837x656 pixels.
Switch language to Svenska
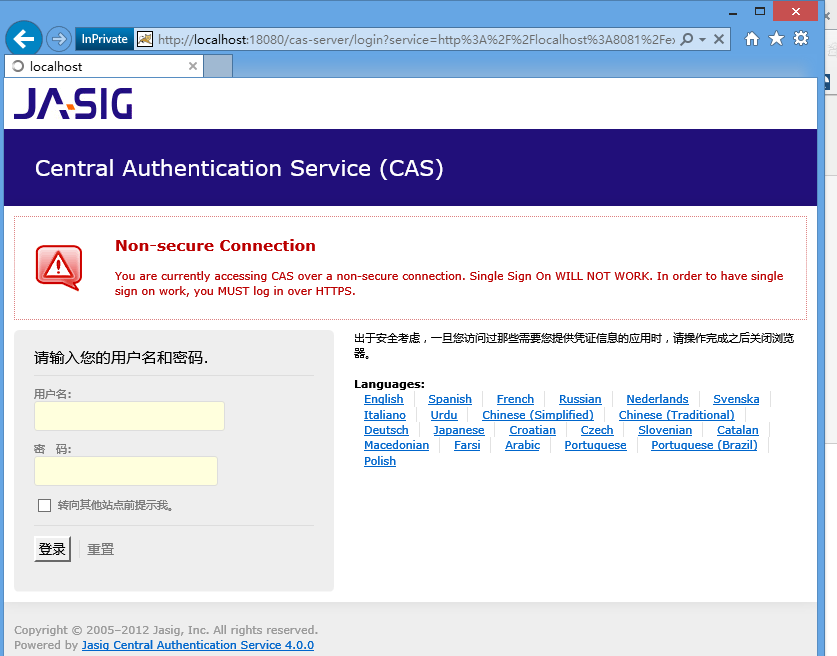736,399
